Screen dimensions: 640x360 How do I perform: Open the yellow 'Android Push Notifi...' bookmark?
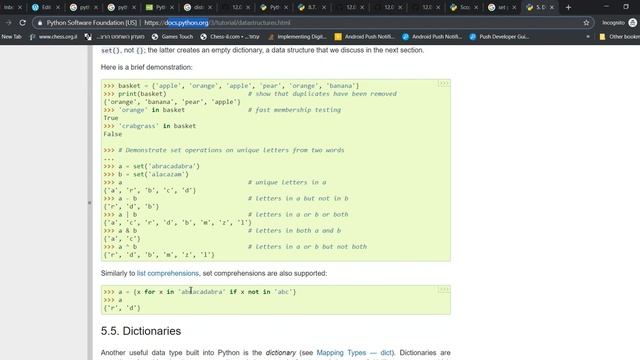tap(364, 37)
